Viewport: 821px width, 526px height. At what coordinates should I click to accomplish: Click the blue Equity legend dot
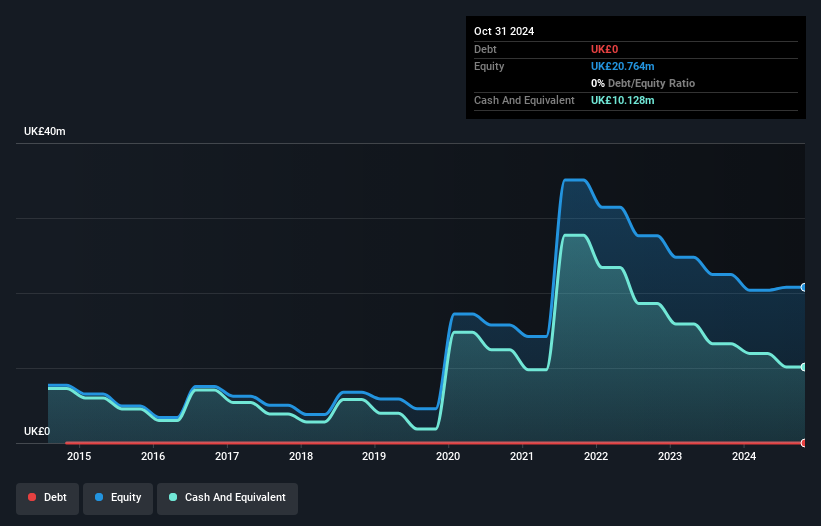tap(99, 497)
